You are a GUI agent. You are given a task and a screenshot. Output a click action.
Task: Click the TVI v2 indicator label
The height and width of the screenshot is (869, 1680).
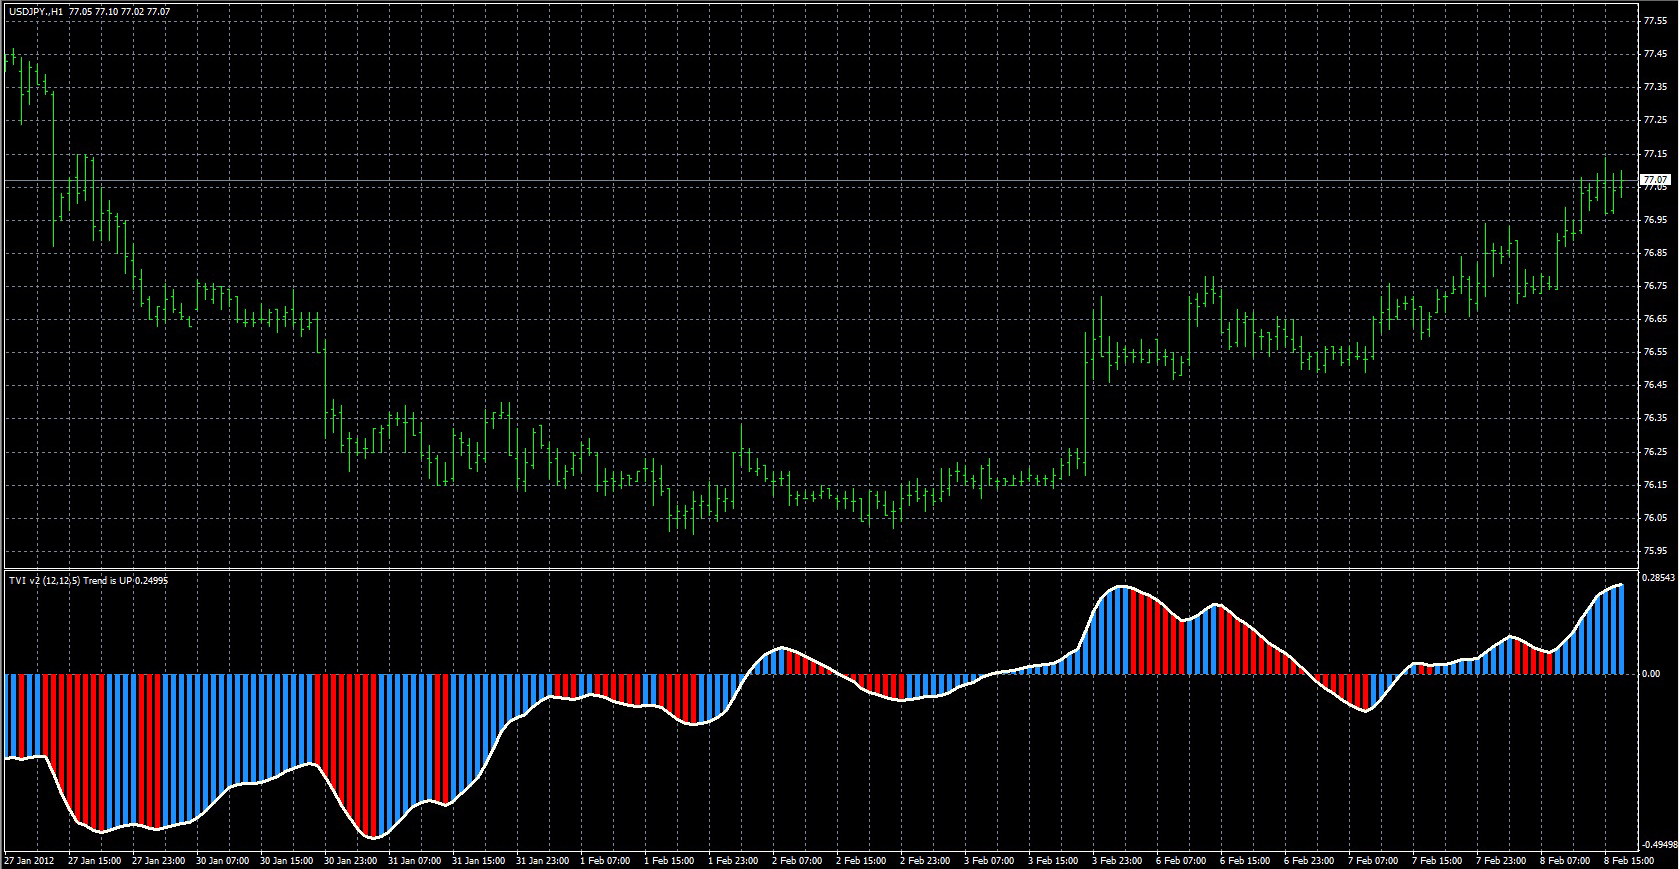click(x=85, y=581)
